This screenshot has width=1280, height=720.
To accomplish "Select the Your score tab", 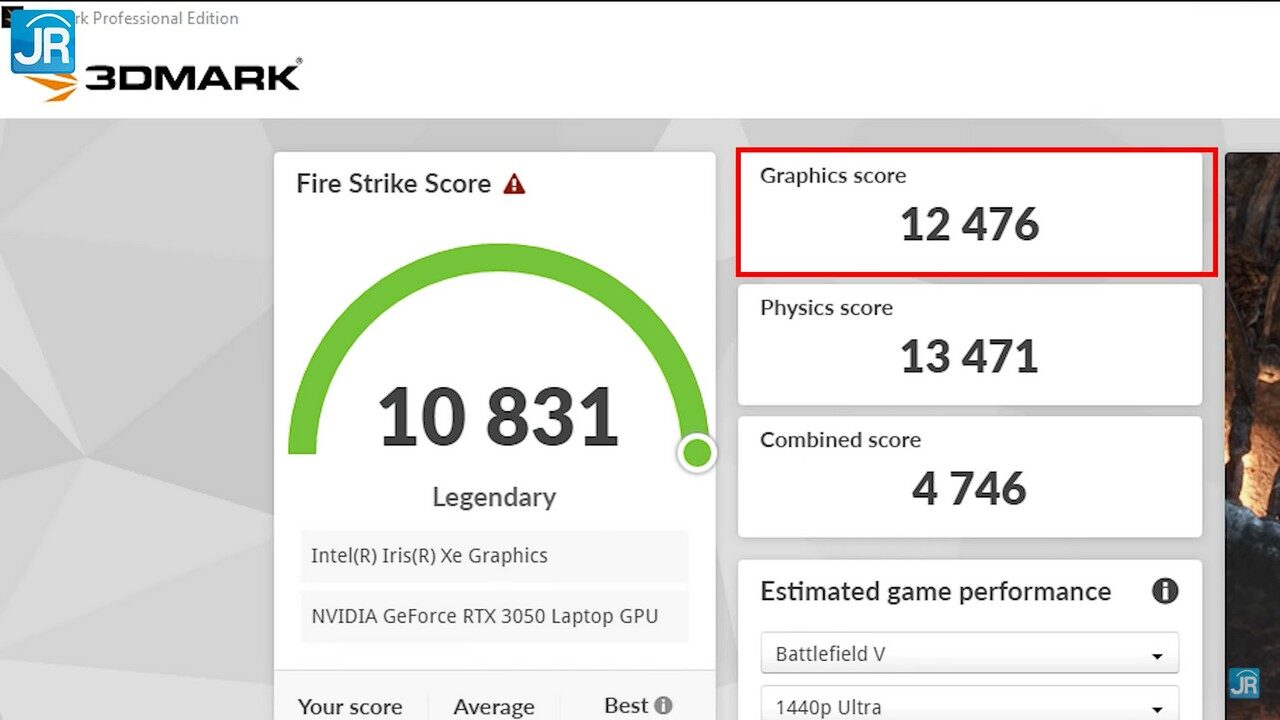I will pyautogui.click(x=351, y=706).
